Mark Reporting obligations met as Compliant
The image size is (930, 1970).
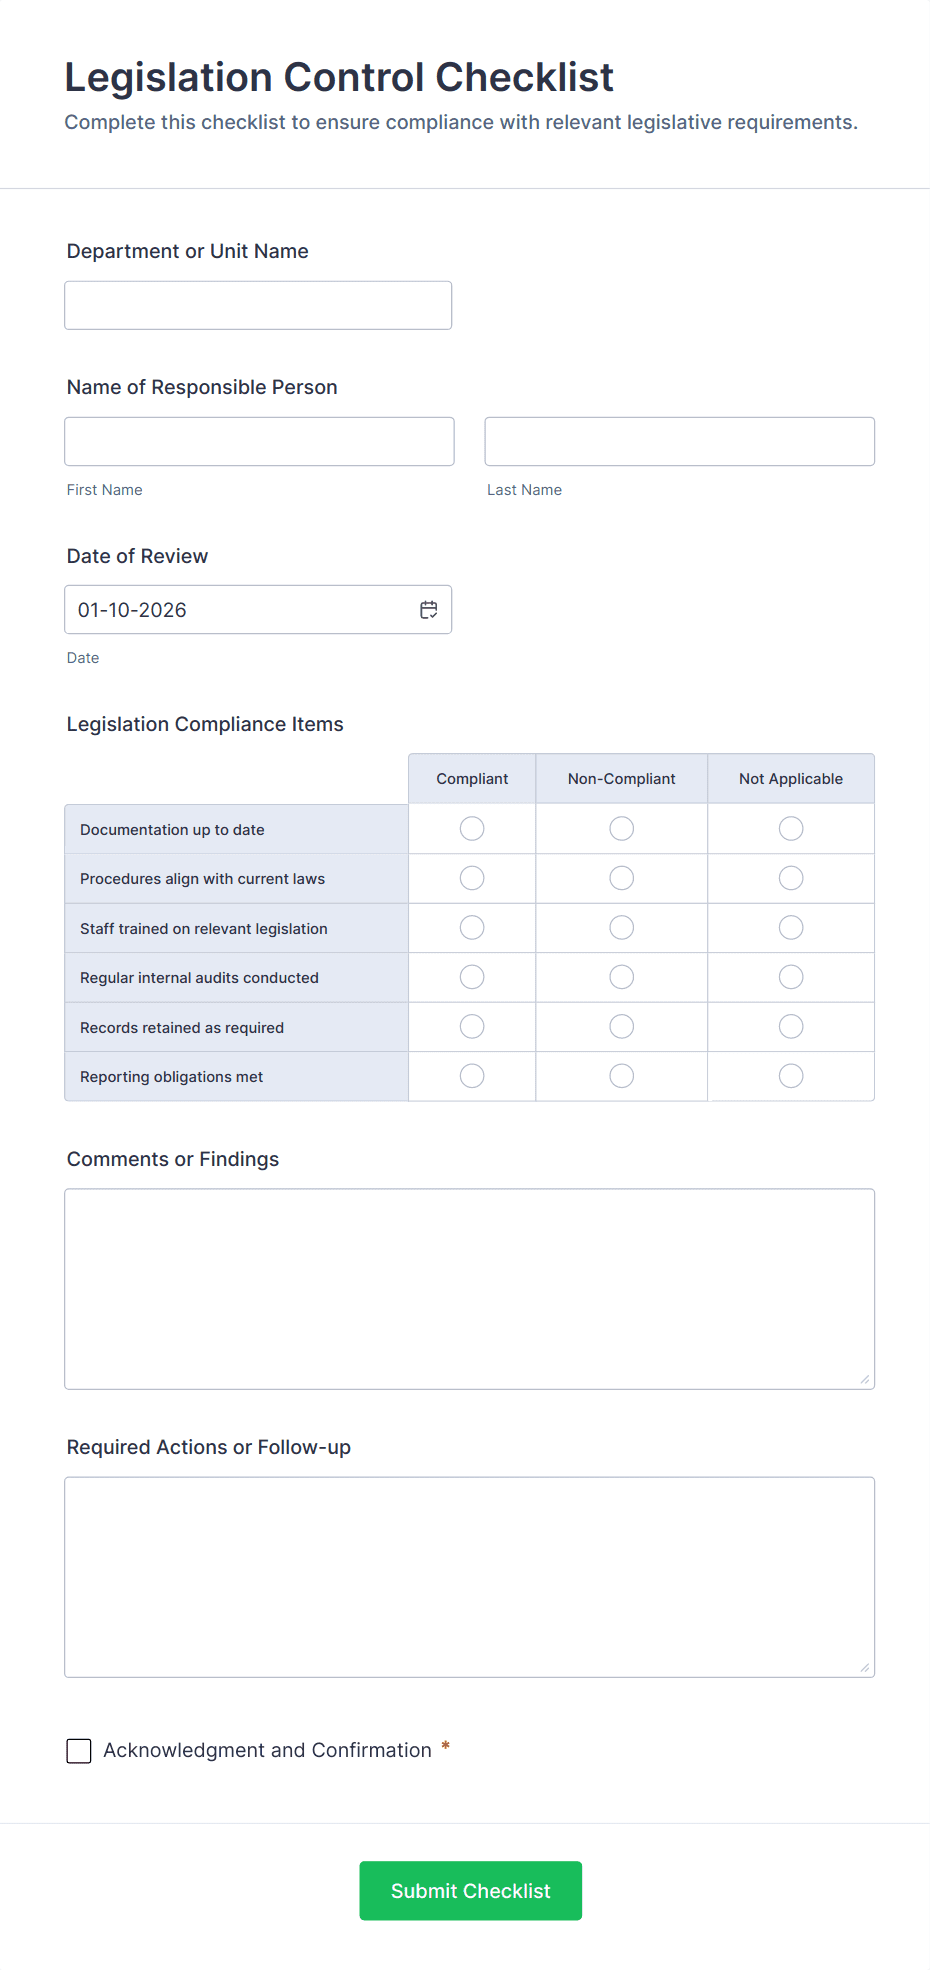[x=472, y=1076]
